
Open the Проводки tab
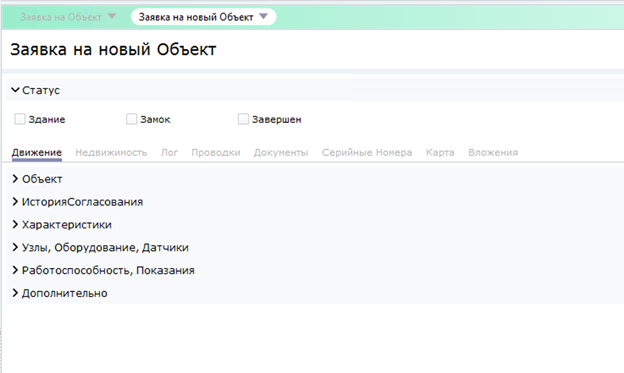216,152
